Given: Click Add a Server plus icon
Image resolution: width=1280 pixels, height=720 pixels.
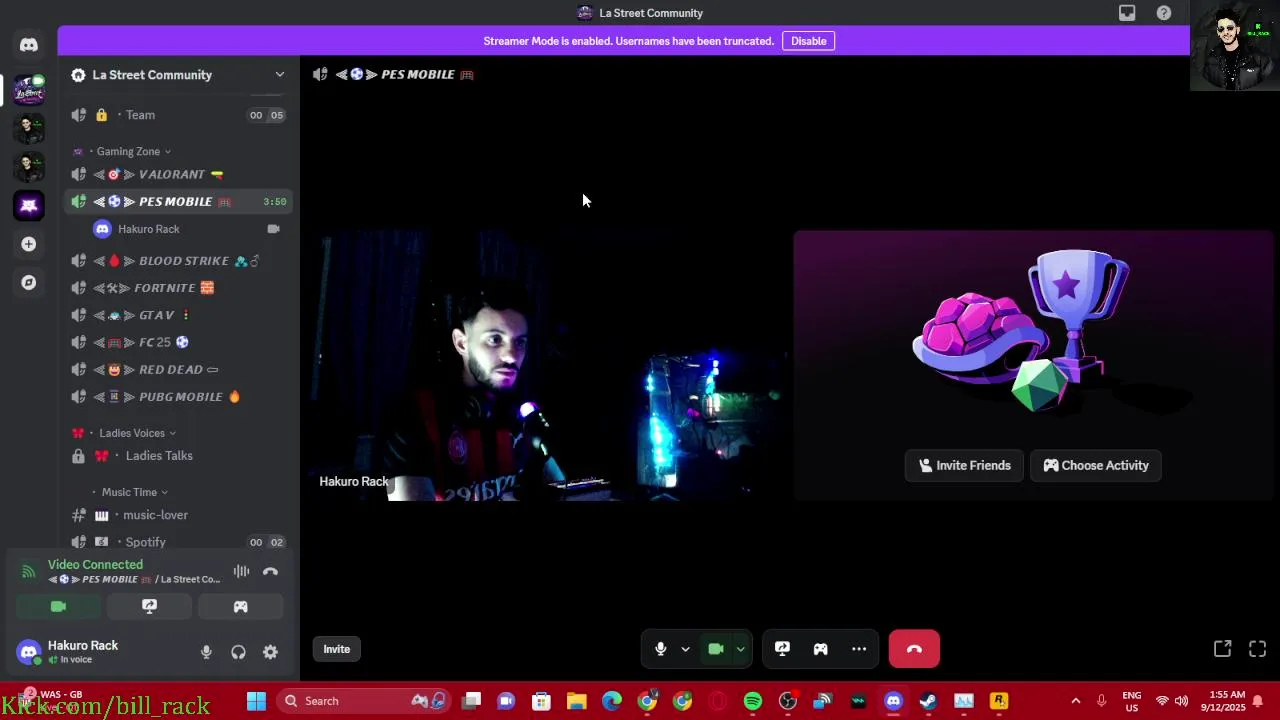Looking at the screenshot, I should [28, 244].
